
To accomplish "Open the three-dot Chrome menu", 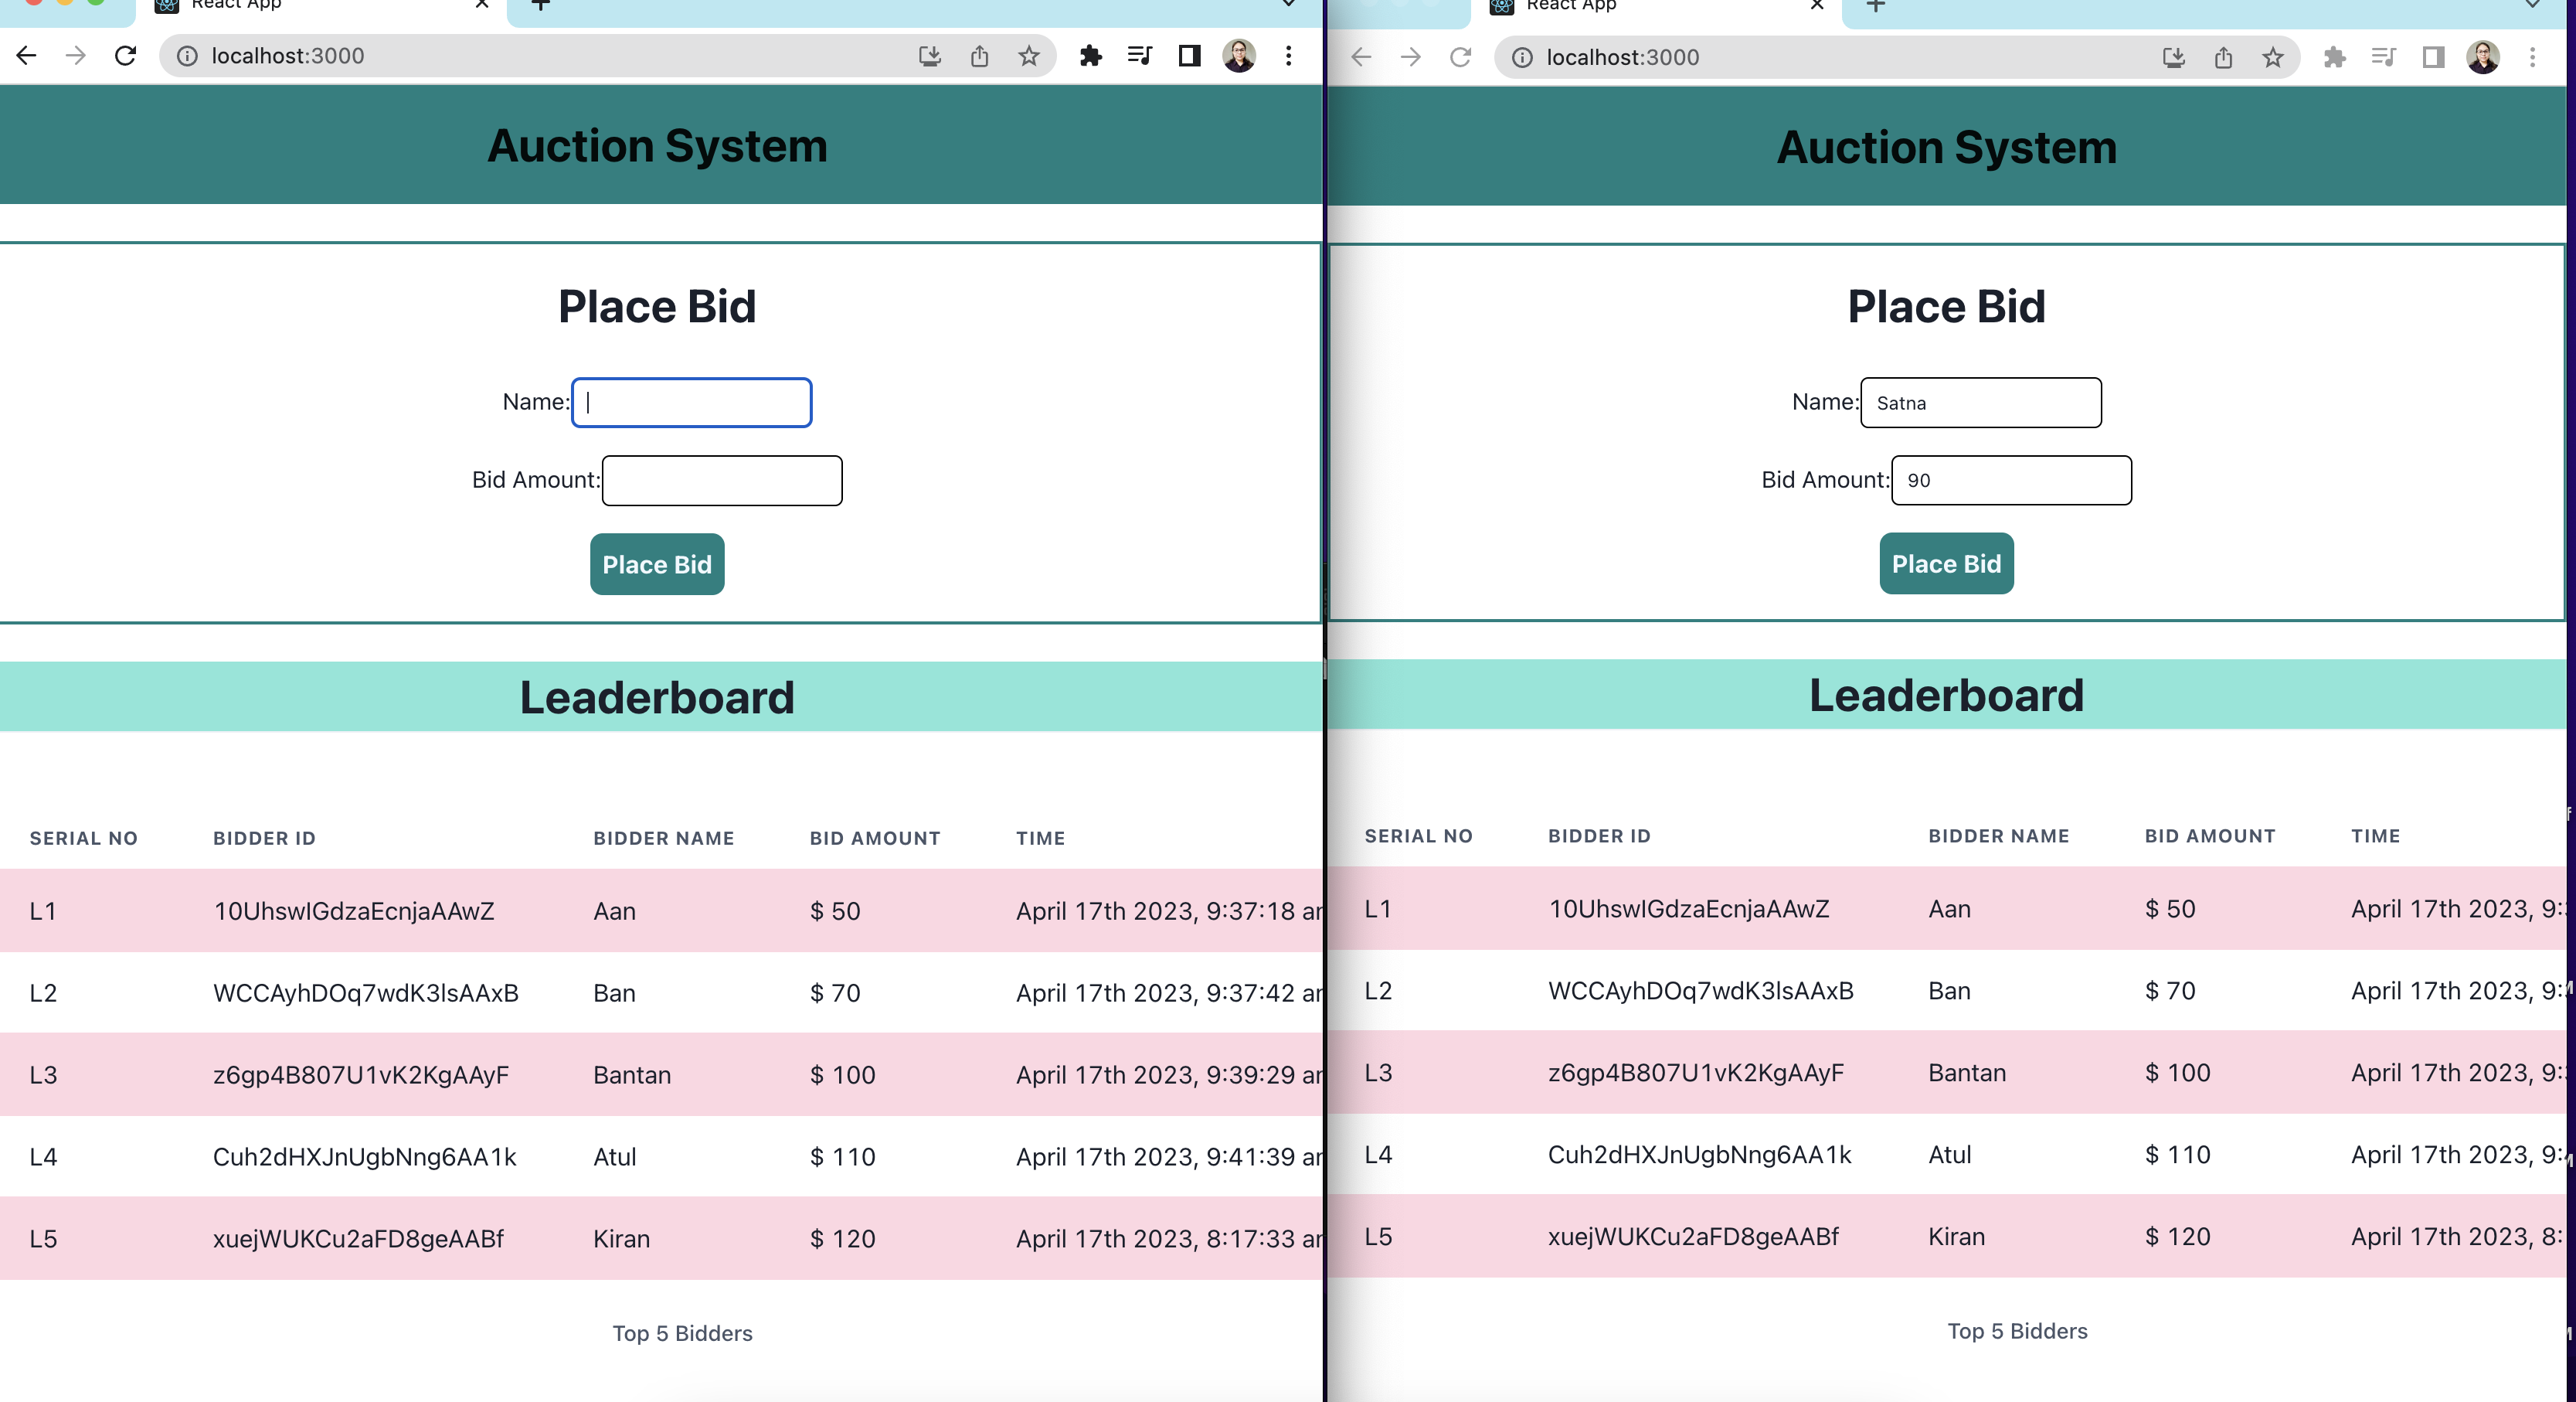I will pos(1288,56).
